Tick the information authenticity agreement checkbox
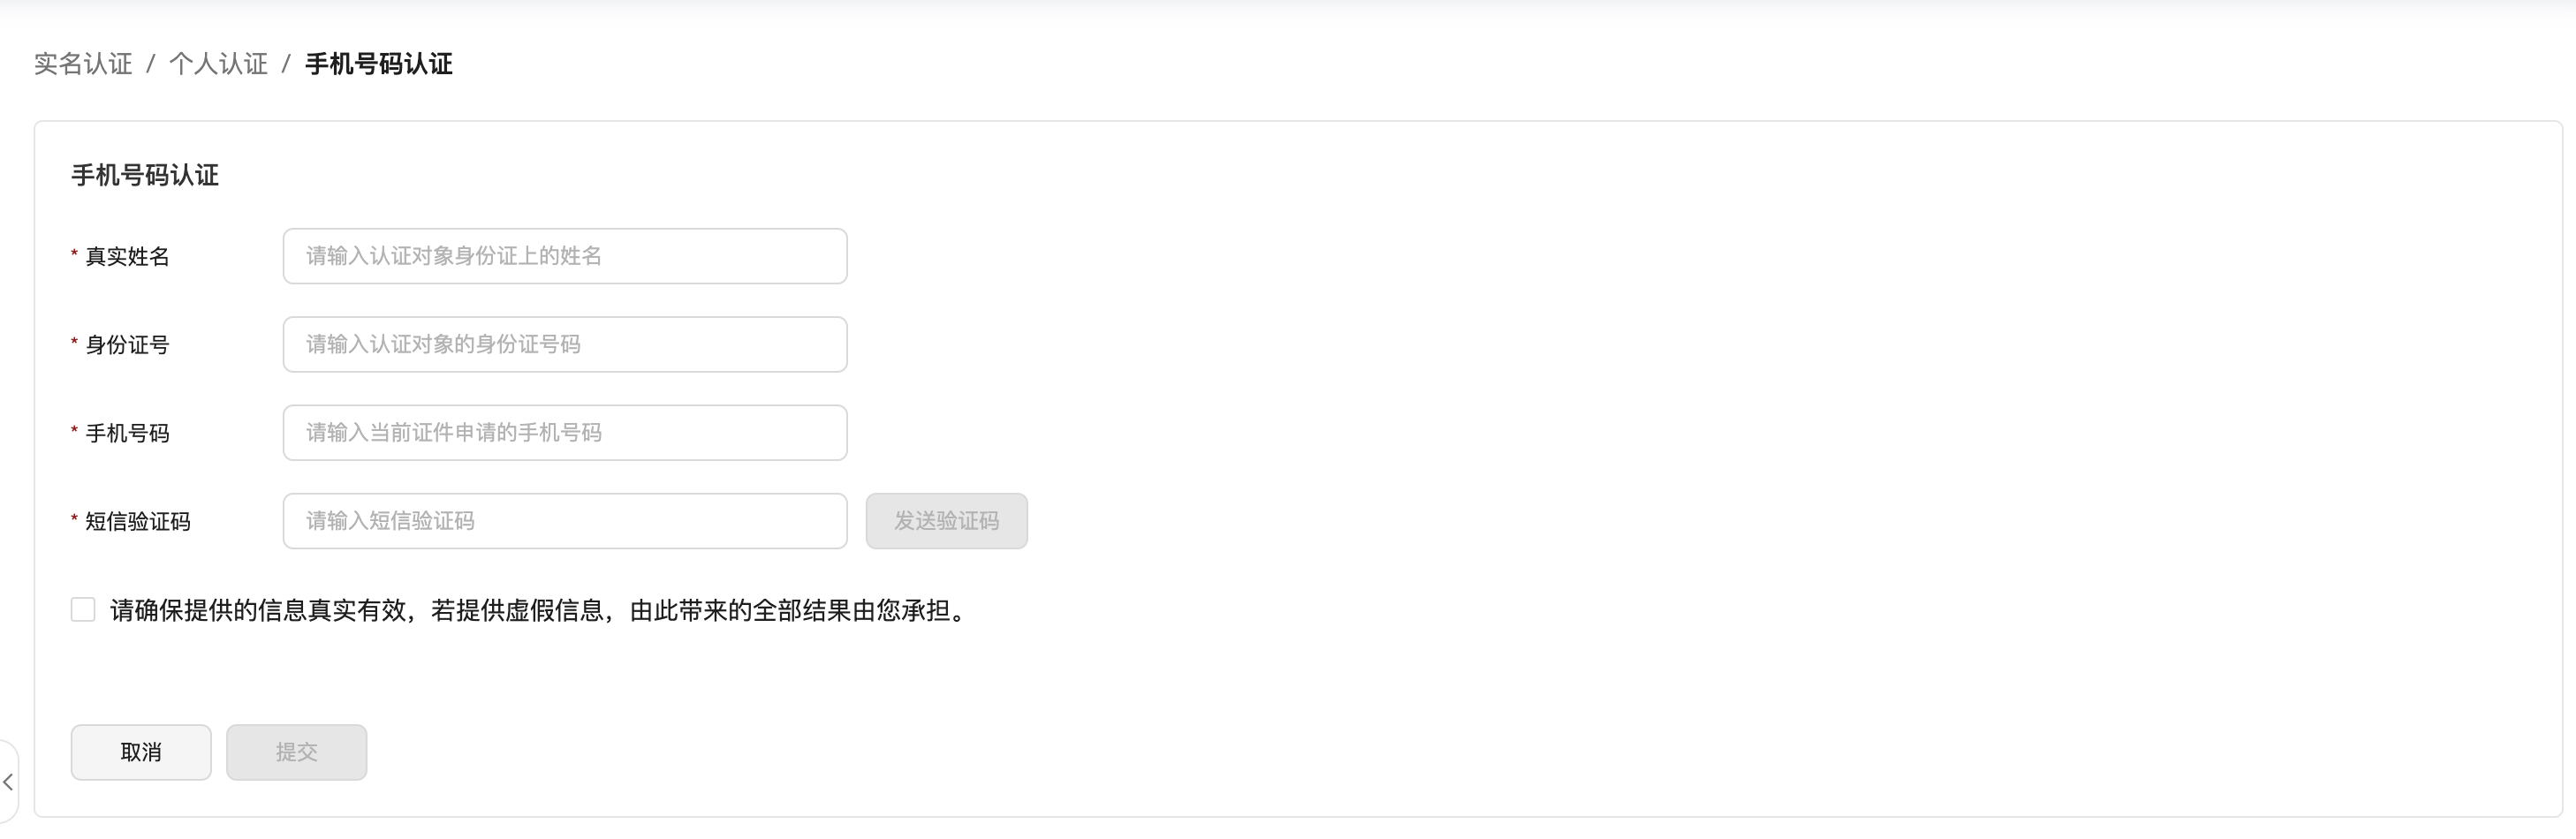The height and width of the screenshot is (839, 2576). (x=83, y=610)
